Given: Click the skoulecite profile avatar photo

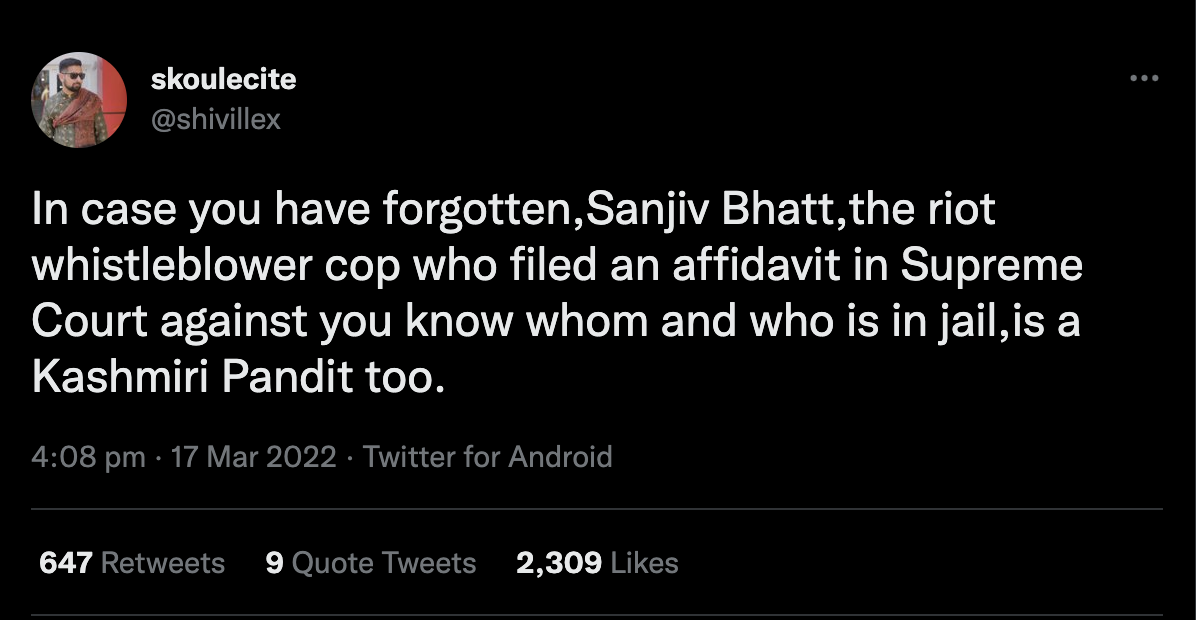Looking at the screenshot, I should pyautogui.click(x=79, y=99).
